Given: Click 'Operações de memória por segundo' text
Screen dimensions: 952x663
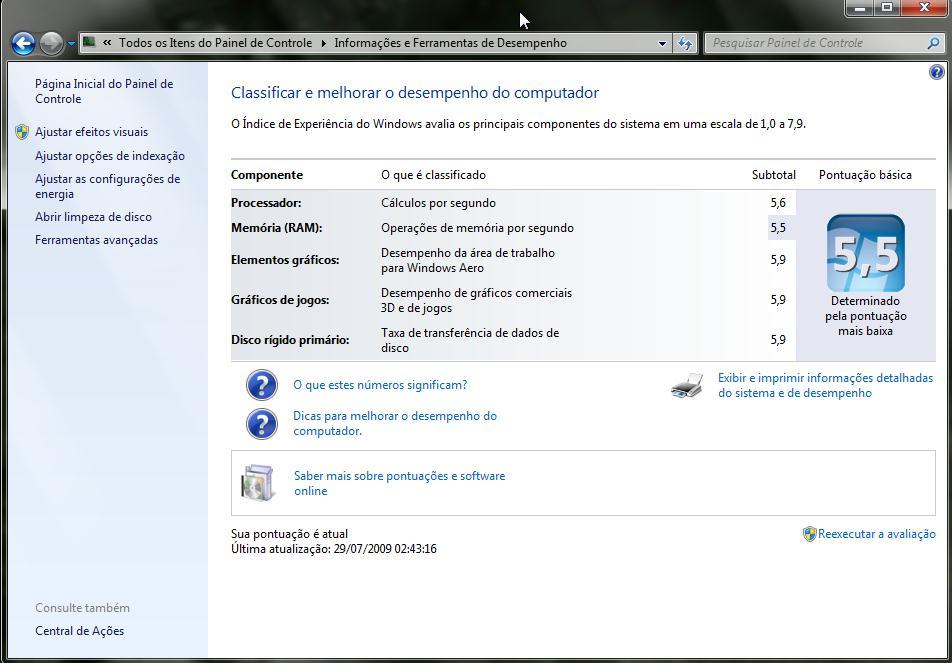Looking at the screenshot, I should (x=477, y=228).
